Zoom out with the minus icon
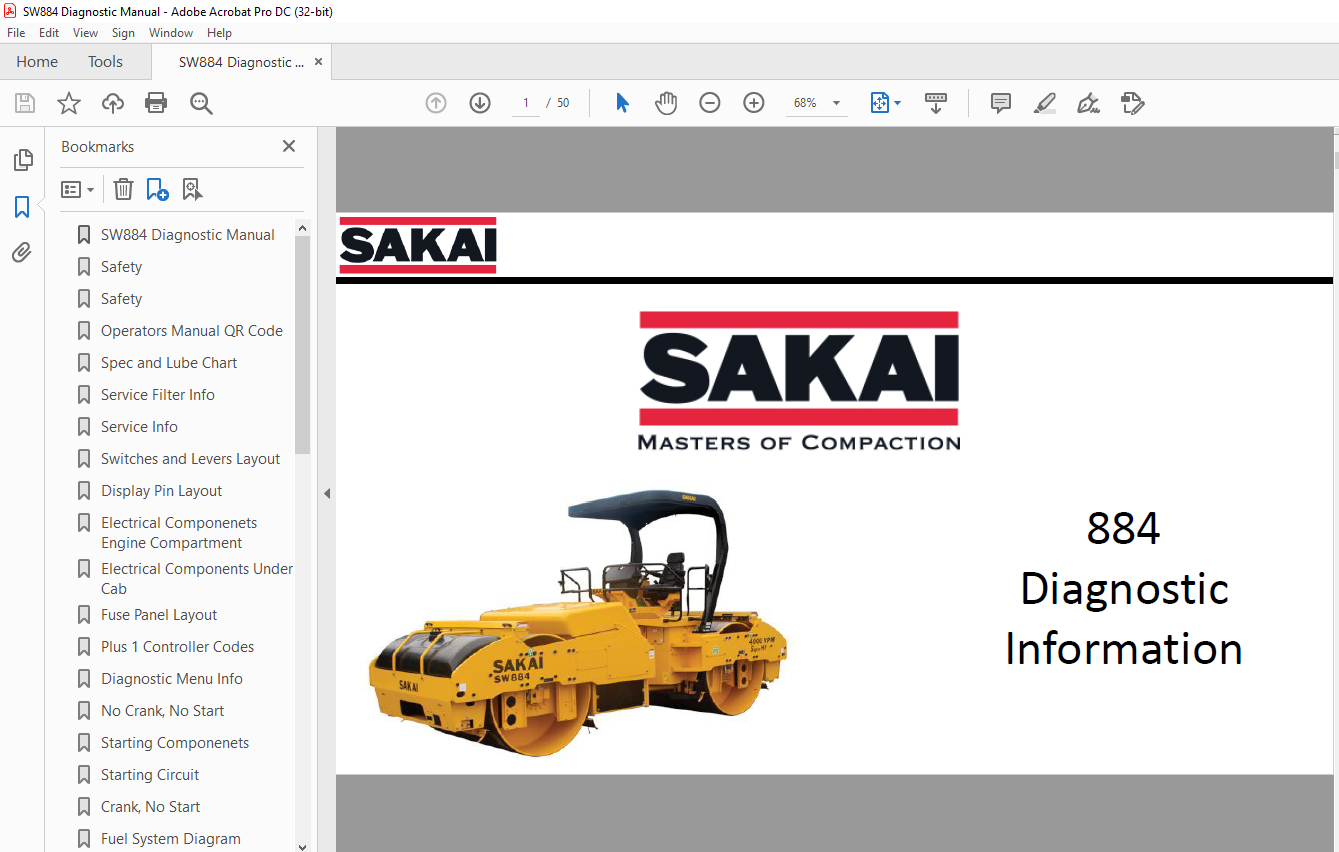The image size is (1339, 852). [710, 103]
